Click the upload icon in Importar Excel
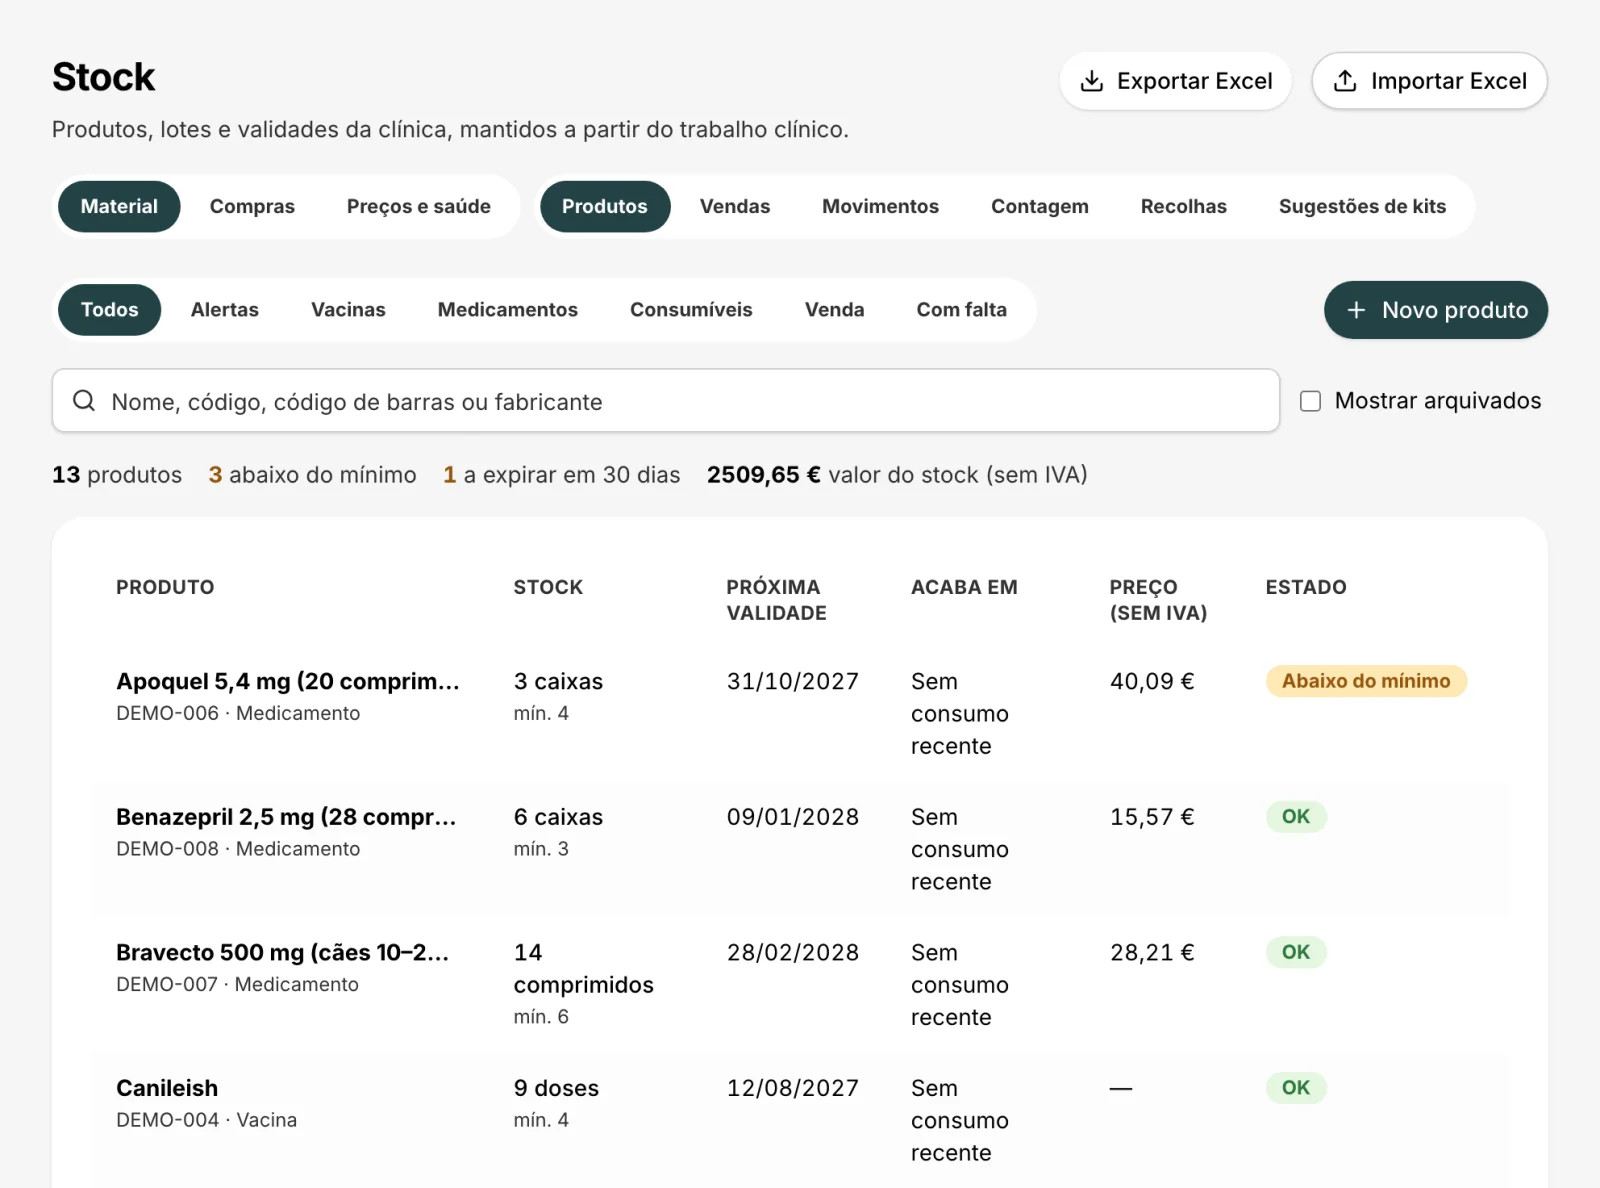The height and width of the screenshot is (1188, 1600). 1346,81
